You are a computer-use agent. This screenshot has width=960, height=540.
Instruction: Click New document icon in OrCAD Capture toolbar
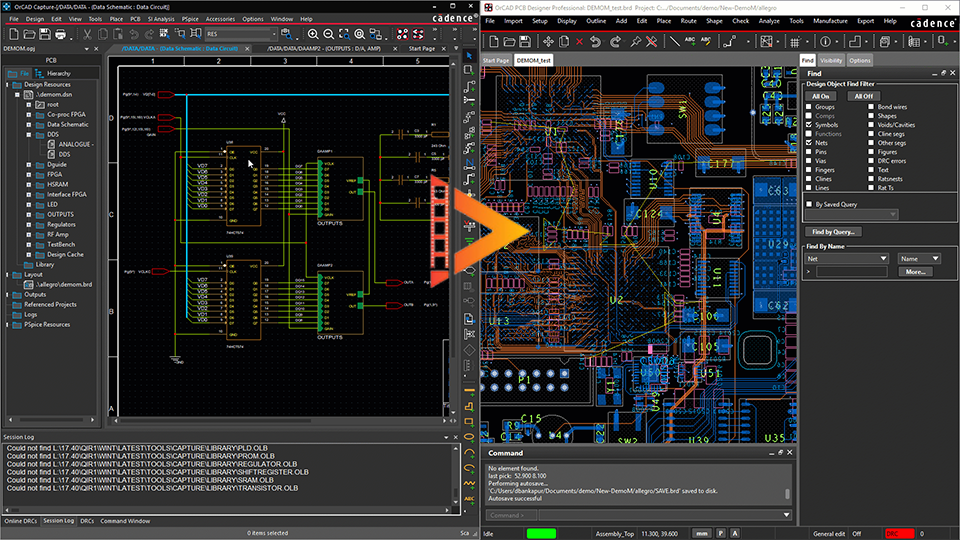point(13,34)
